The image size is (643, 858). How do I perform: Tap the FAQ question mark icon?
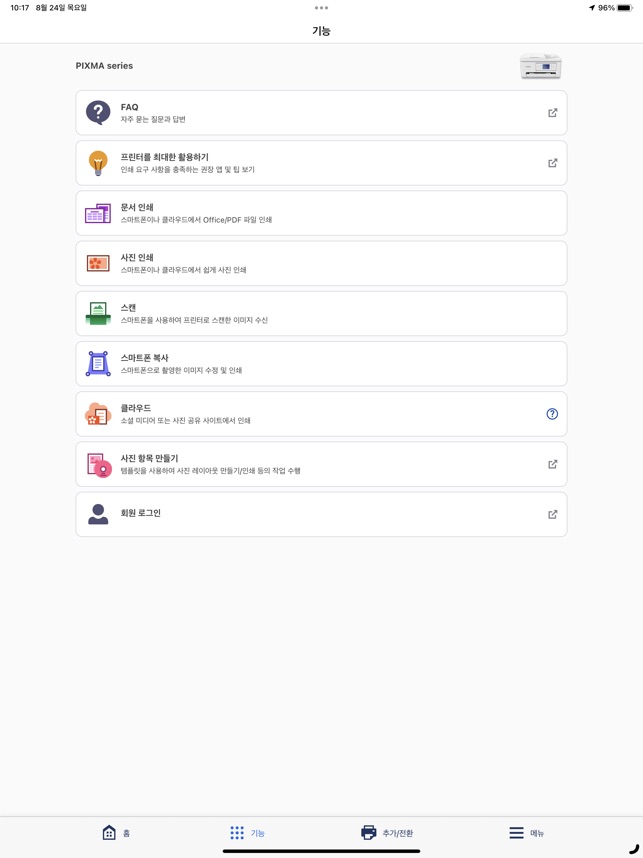pos(98,113)
